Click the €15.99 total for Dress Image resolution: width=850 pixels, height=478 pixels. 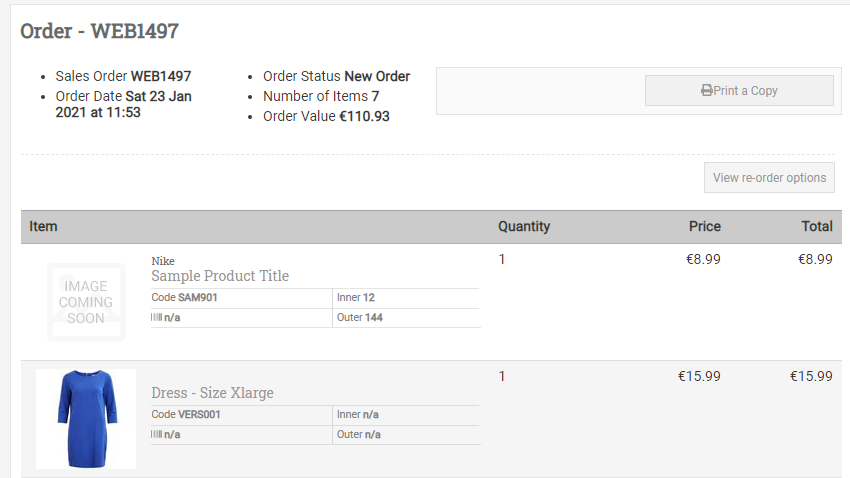coord(811,376)
